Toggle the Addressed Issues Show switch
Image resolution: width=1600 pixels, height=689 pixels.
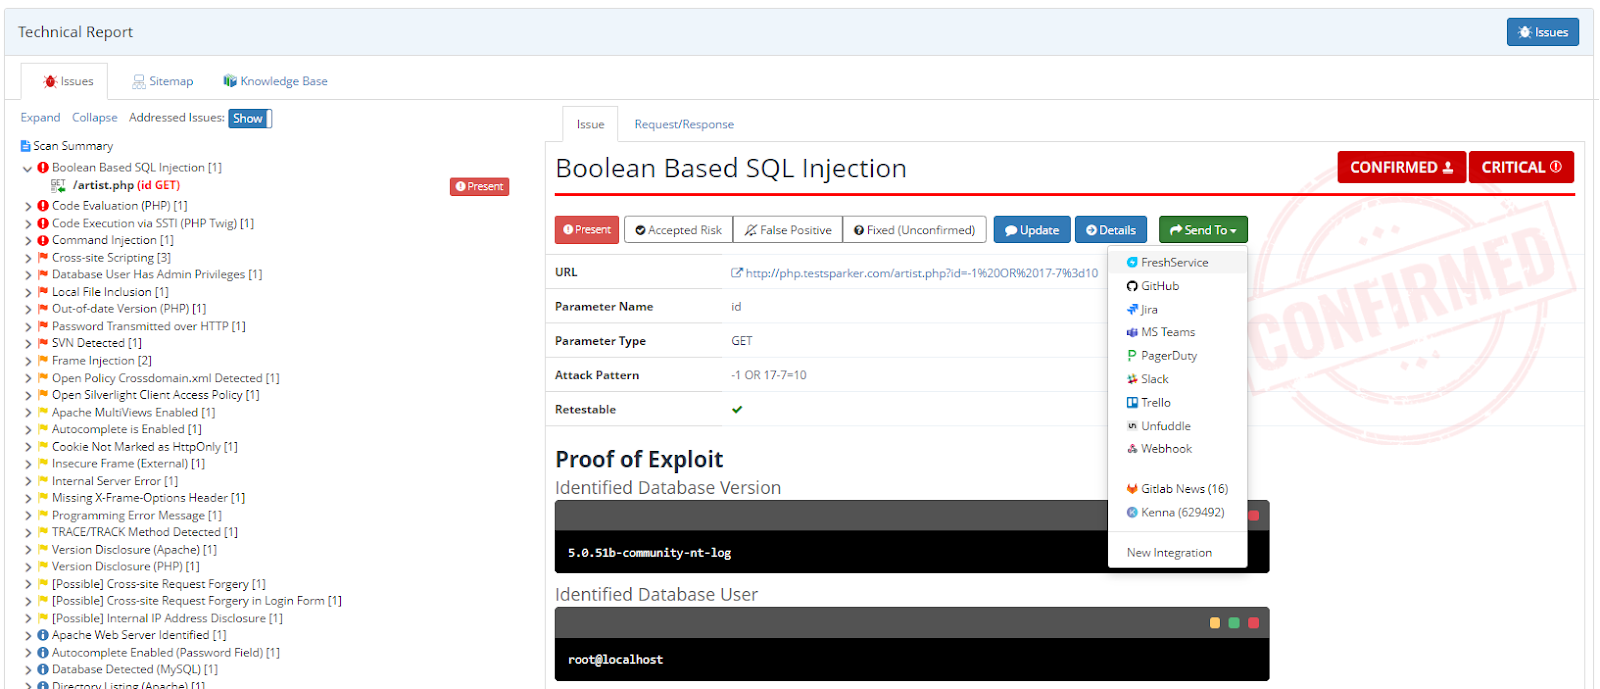pos(249,118)
